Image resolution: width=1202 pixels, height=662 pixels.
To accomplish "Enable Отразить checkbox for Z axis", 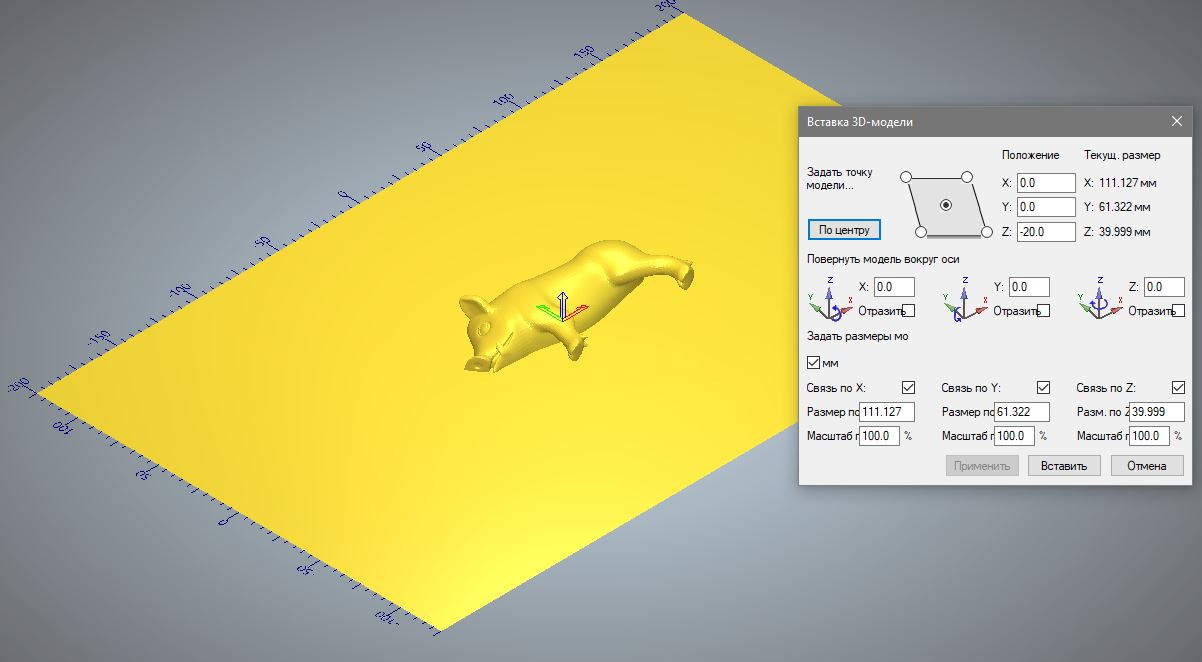I will (x=1181, y=311).
